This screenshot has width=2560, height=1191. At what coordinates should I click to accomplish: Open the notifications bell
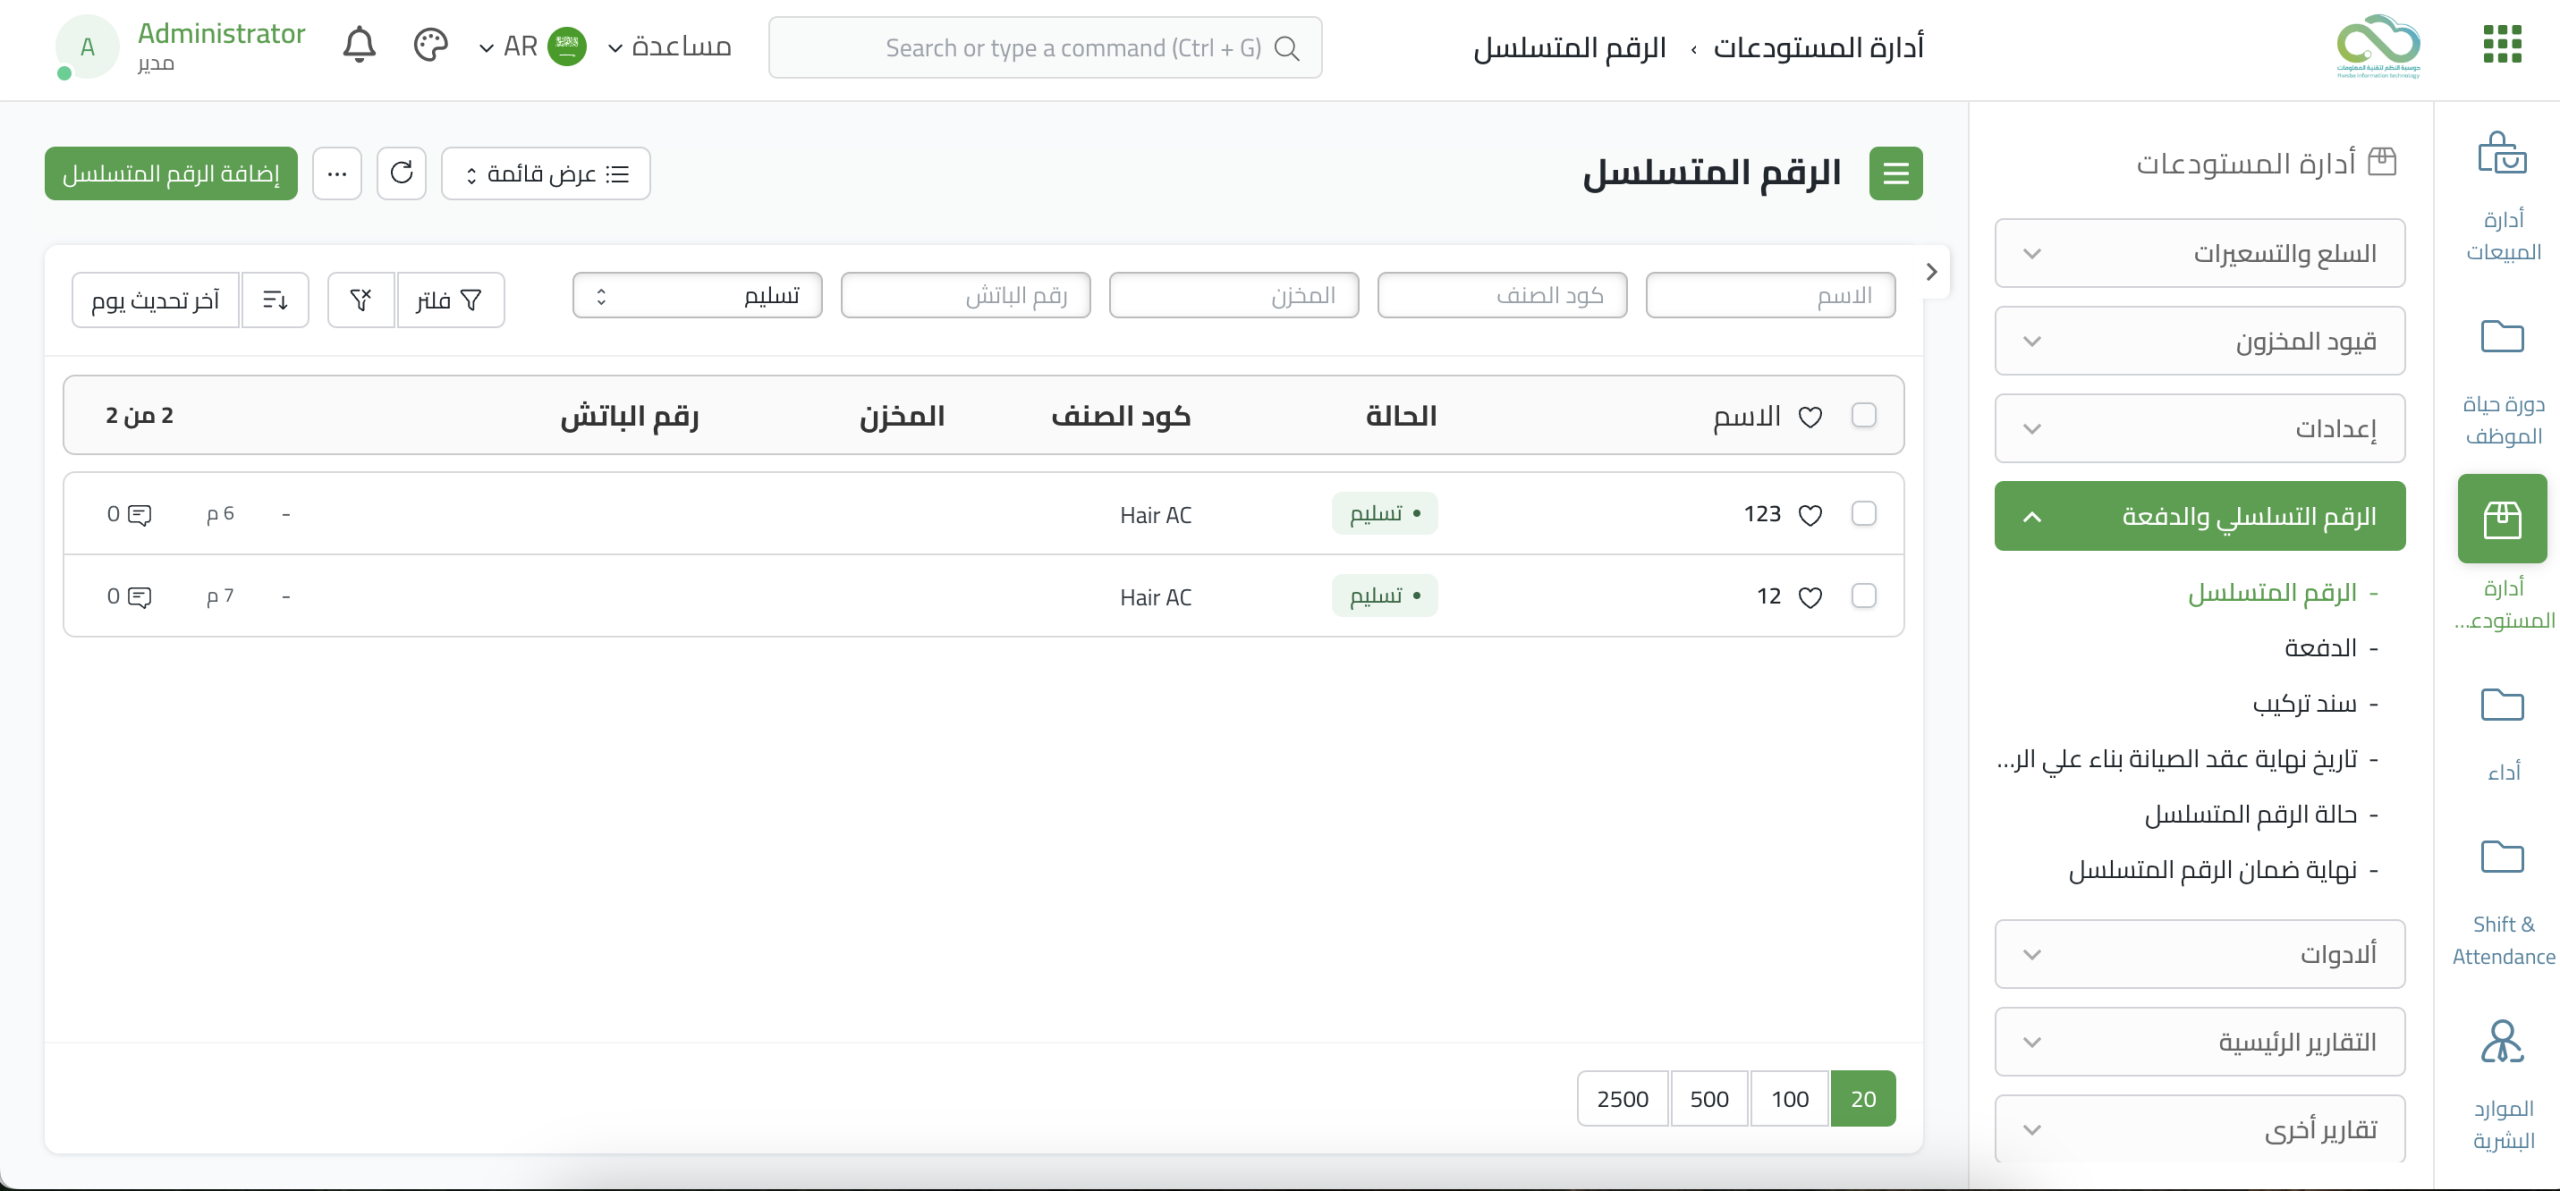tap(359, 46)
